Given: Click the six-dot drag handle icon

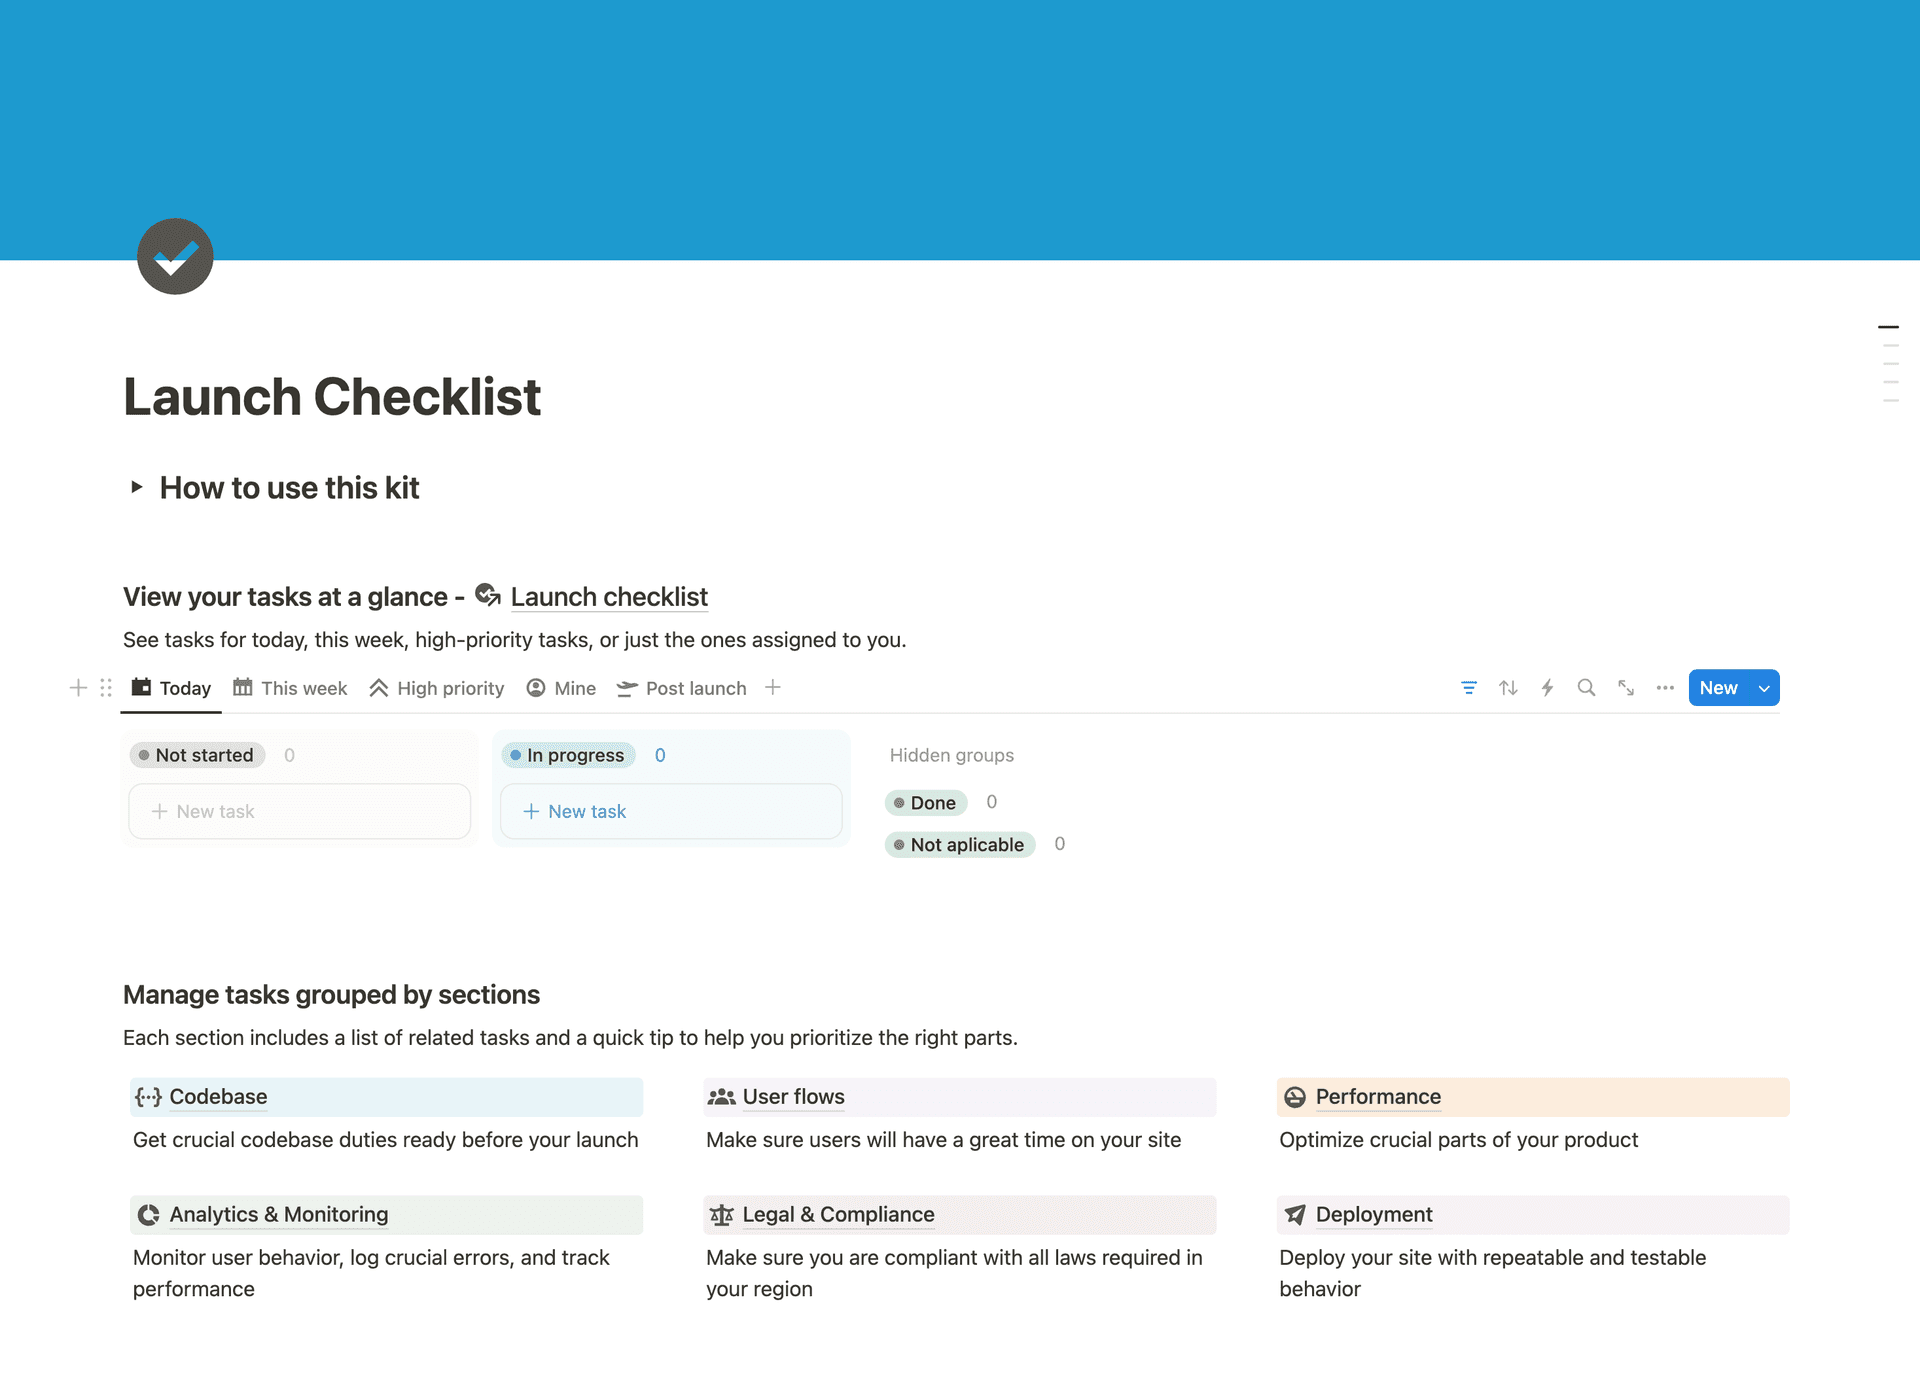Looking at the screenshot, I should click(x=106, y=688).
